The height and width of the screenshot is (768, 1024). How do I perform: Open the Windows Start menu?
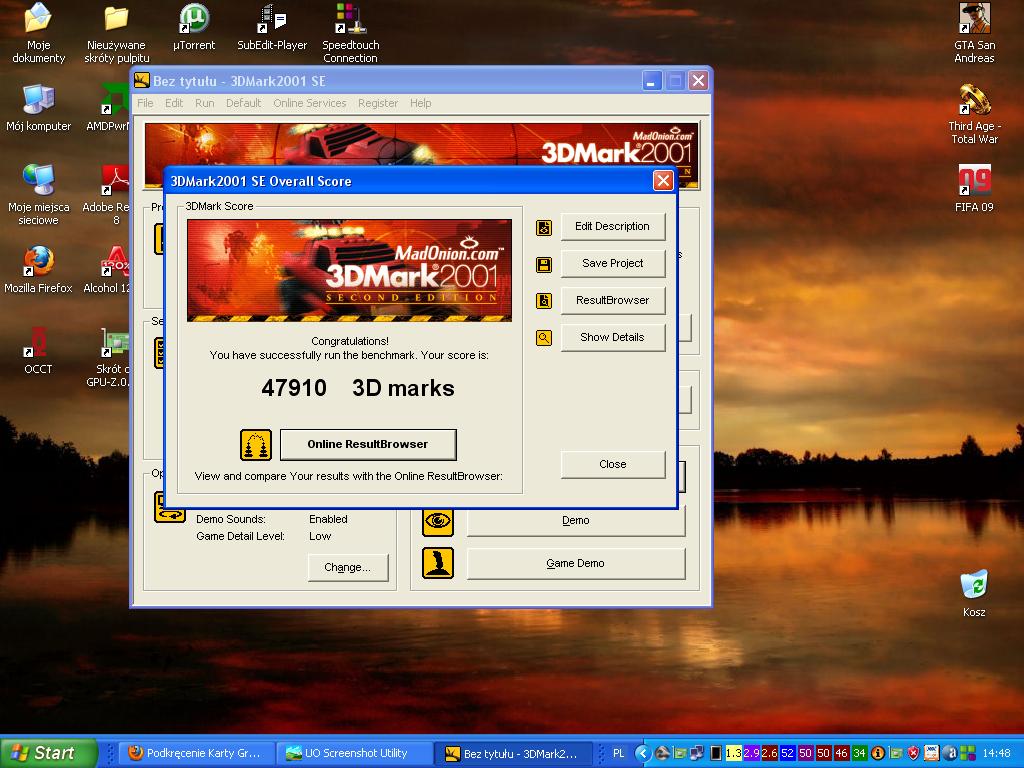[x=47, y=753]
